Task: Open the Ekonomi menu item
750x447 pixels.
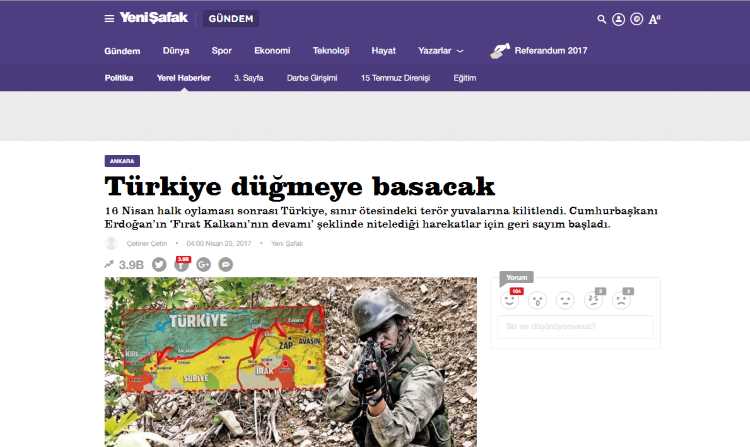Action: pos(272,51)
